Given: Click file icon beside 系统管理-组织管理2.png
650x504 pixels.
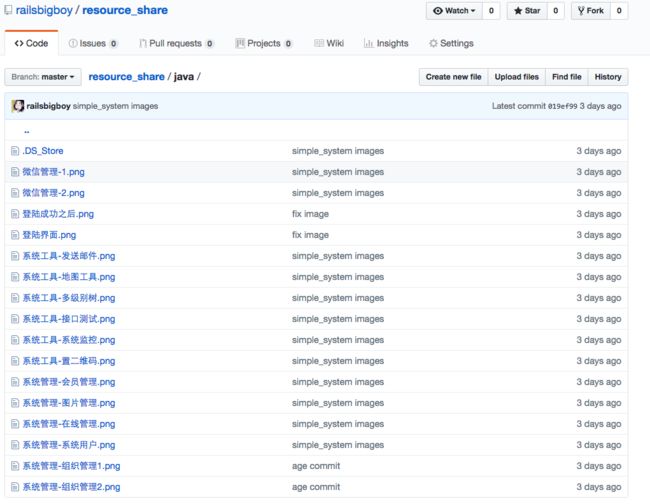Looking at the screenshot, I should [x=15, y=487].
